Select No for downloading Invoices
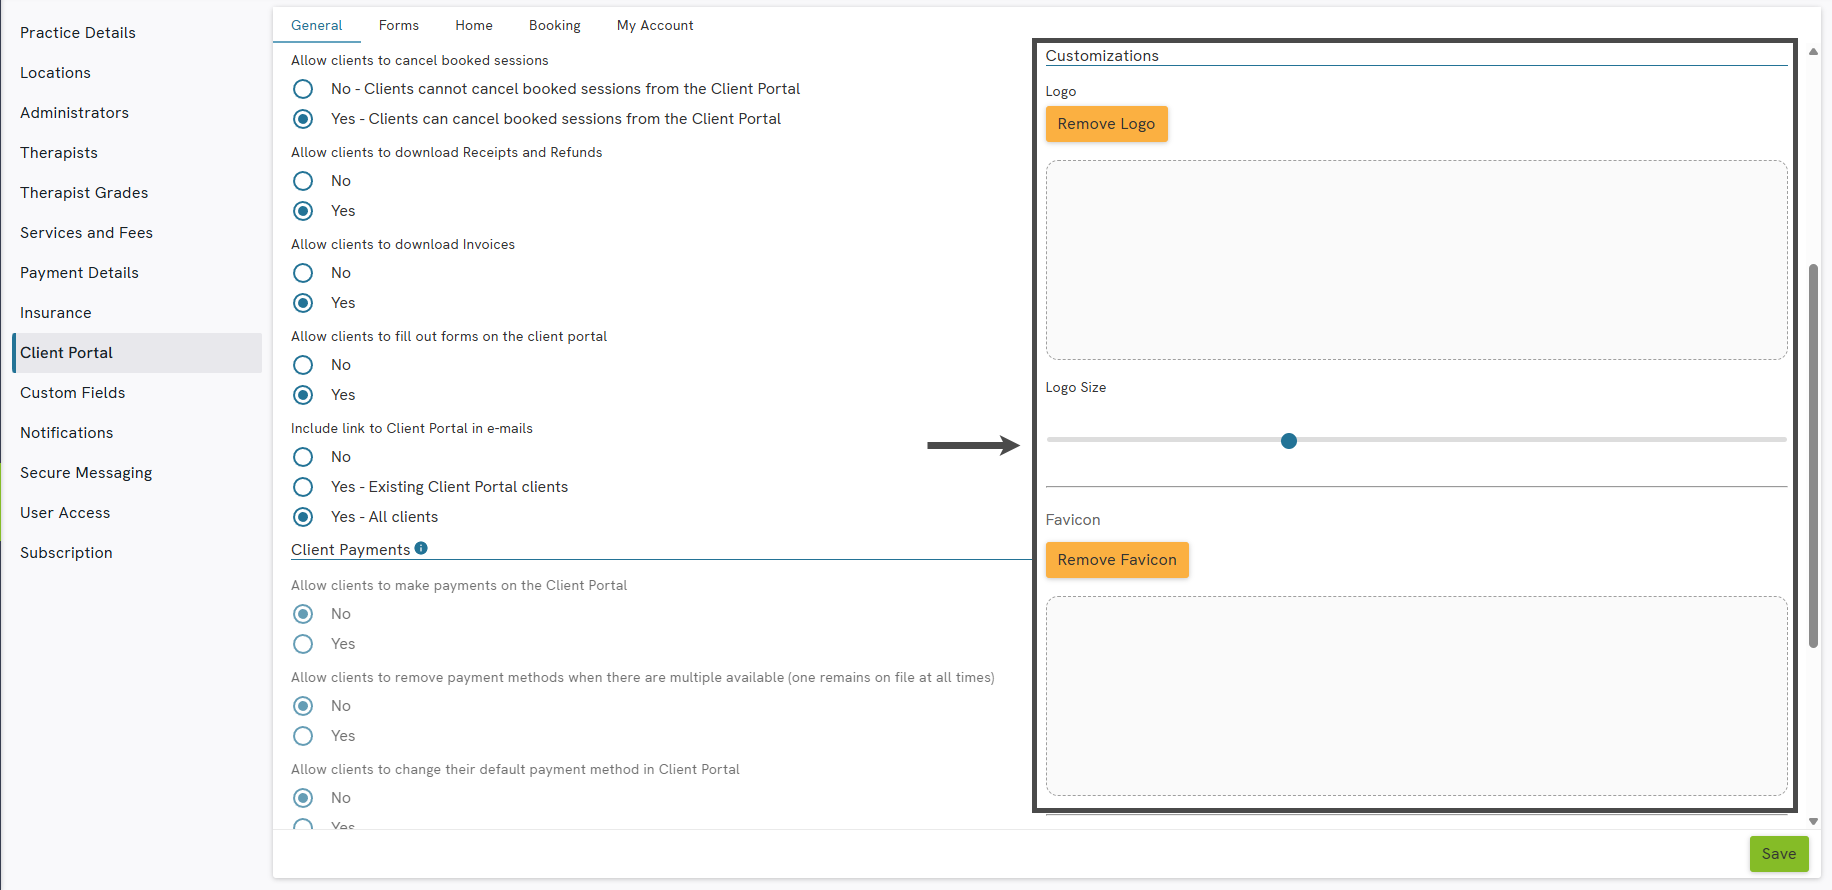1832x890 pixels. (303, 273)
